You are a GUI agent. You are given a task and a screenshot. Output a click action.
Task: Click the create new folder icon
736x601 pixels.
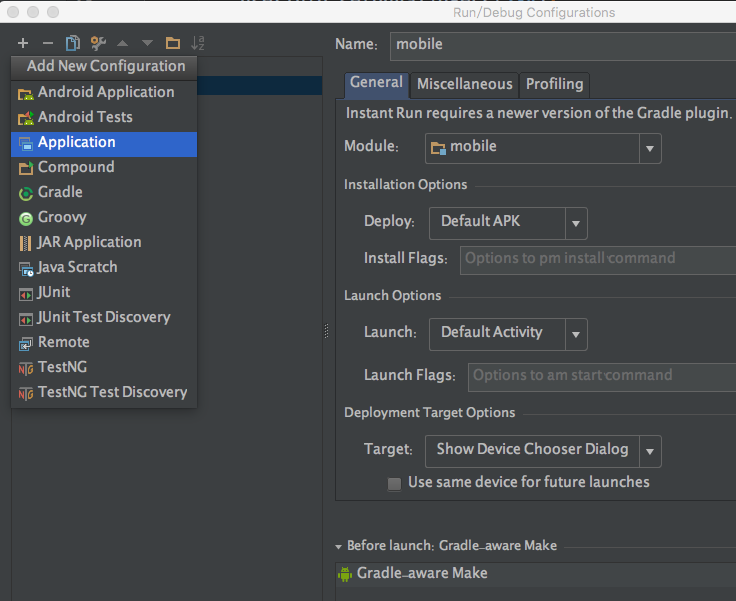pos(172,43)
